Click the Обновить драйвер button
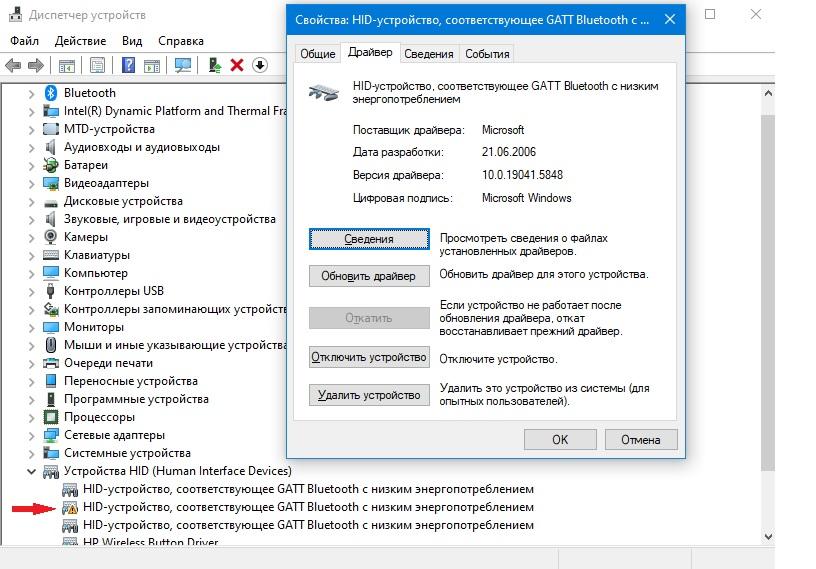 tap(369, 276)
